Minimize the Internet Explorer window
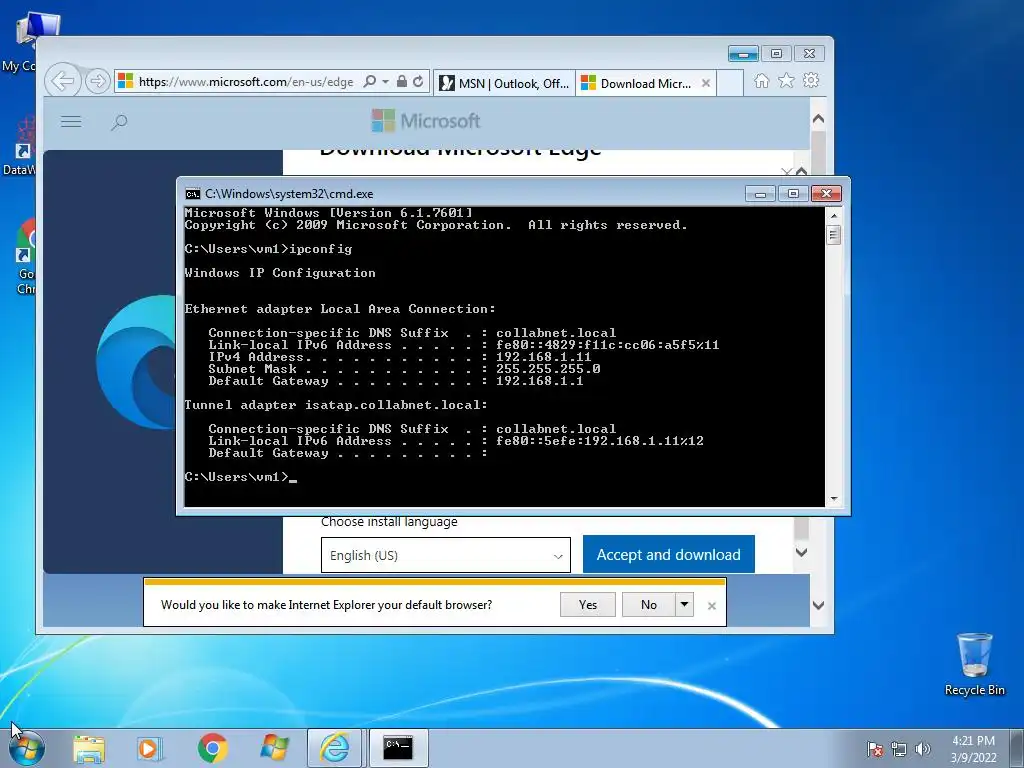This screenshot has height=768, width=1024. 743,54
